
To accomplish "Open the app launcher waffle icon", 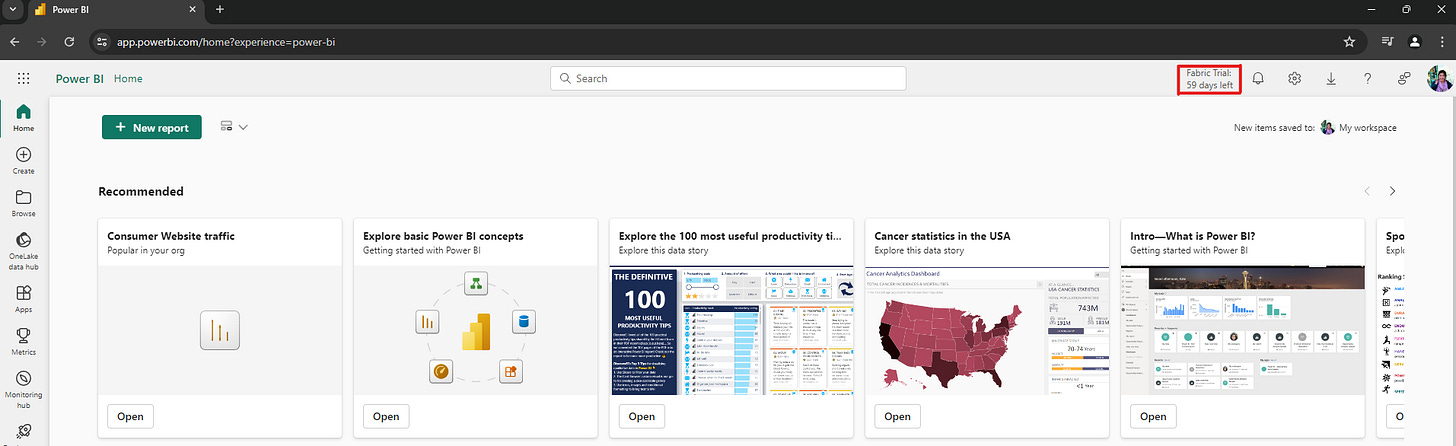I will pos(23,78).
